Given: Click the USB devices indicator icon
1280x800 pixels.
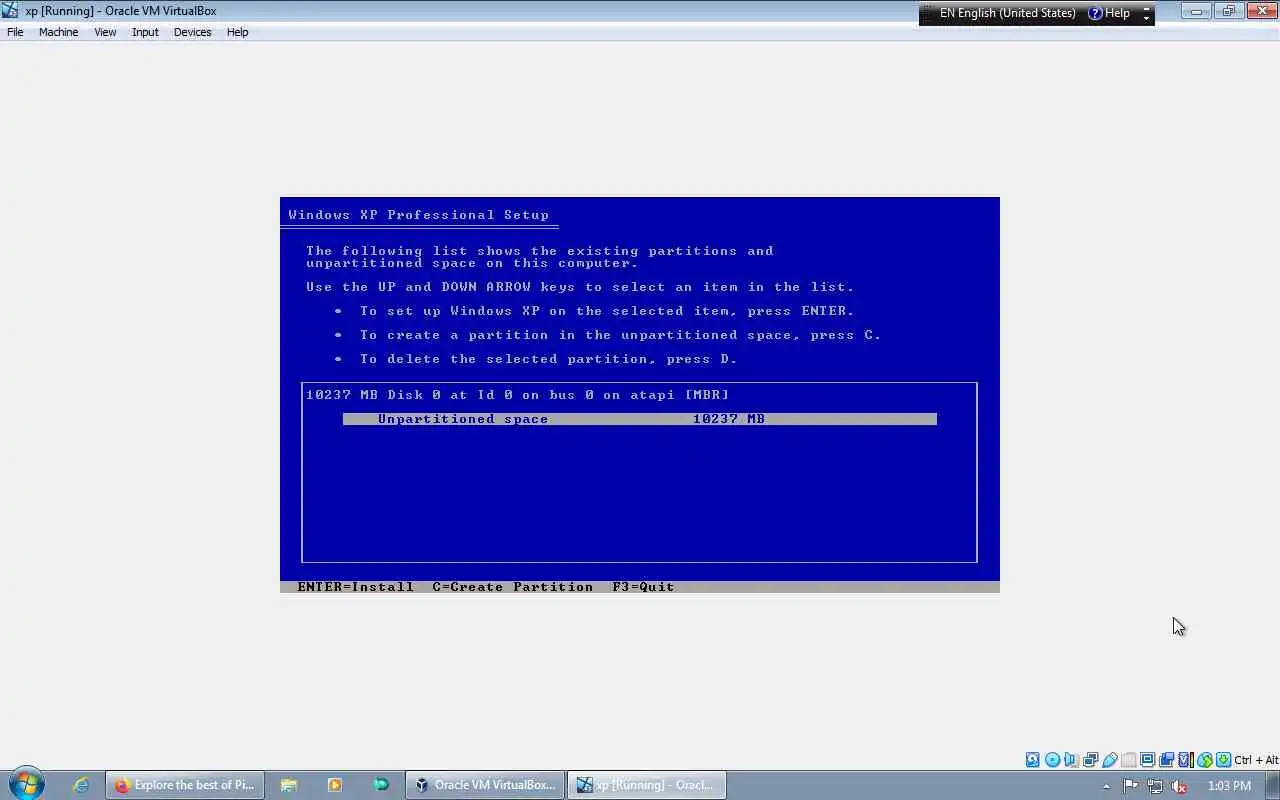Looking at the screenshot, I should click(x=1110, y=760).
